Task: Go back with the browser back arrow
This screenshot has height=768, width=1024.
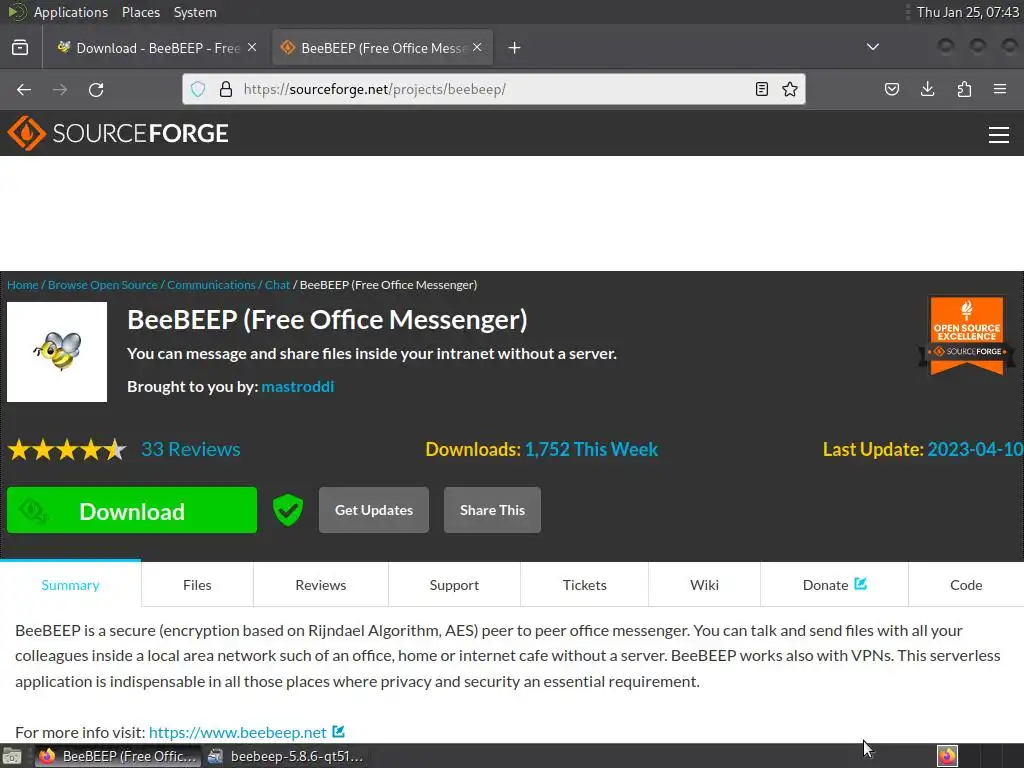Action: tap(24, 89)
